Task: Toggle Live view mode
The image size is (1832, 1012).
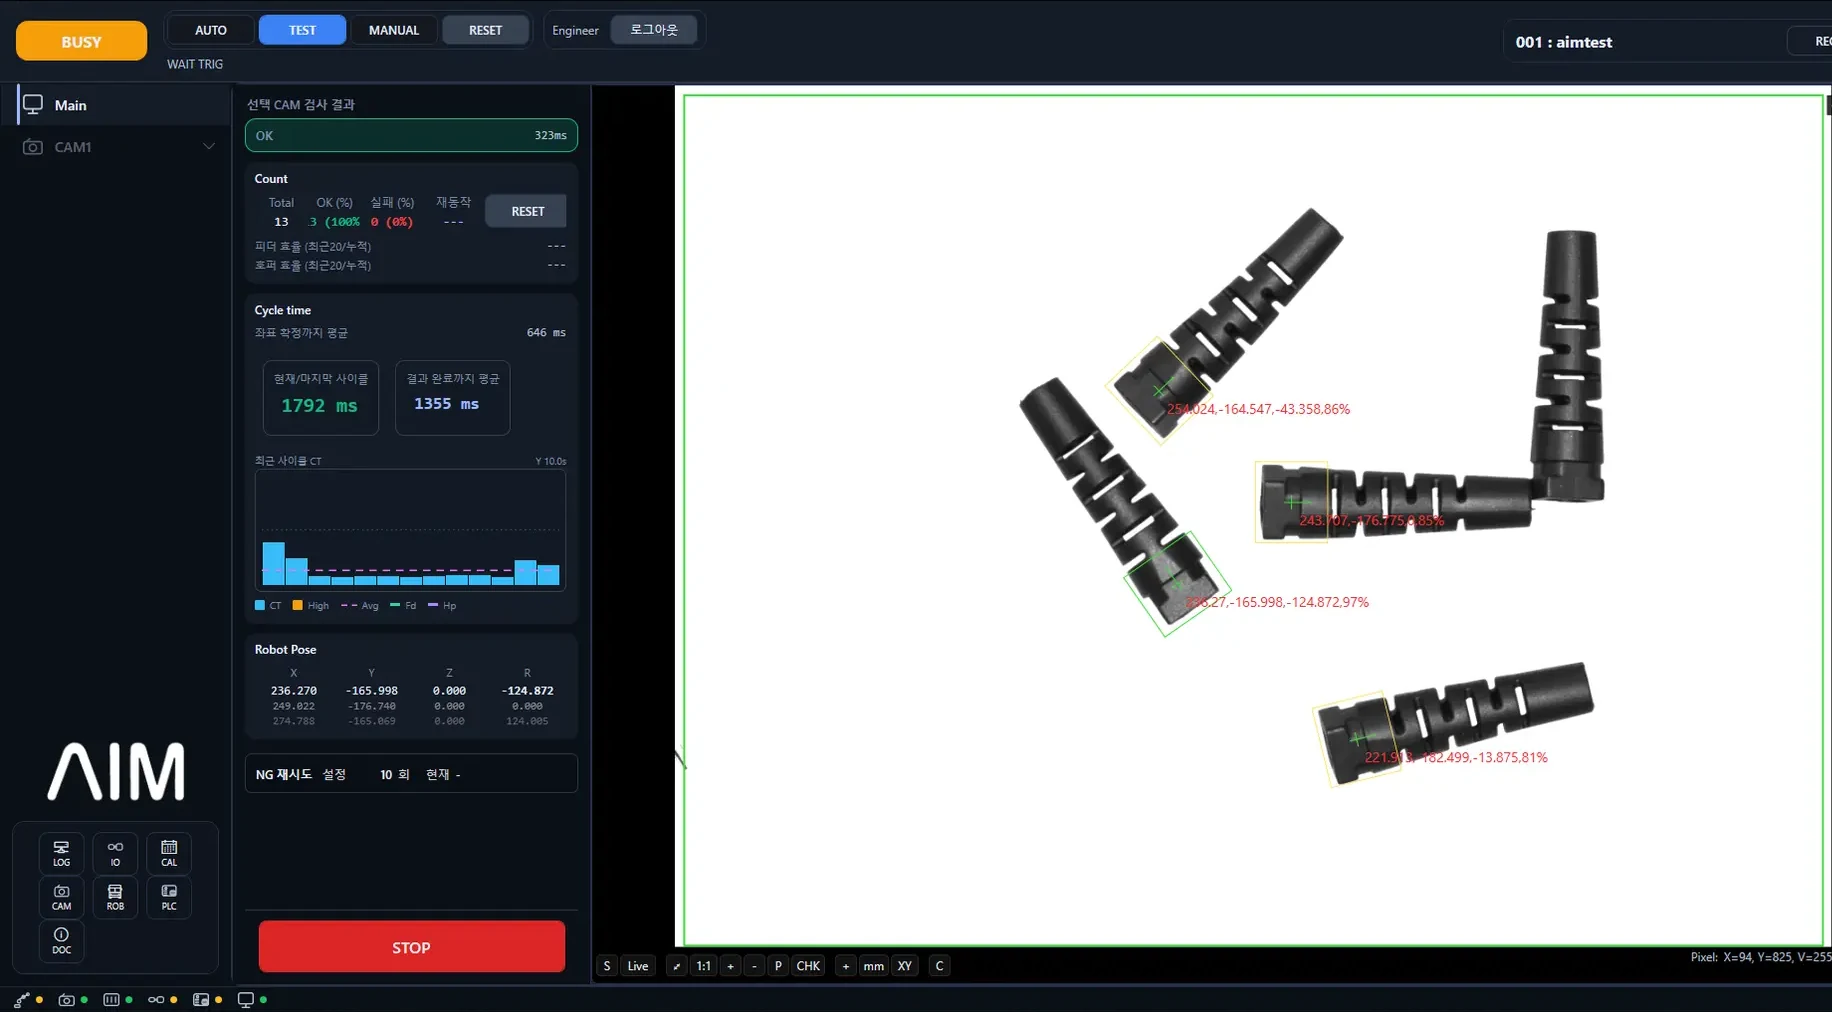Action: click(x=638, y=966)
